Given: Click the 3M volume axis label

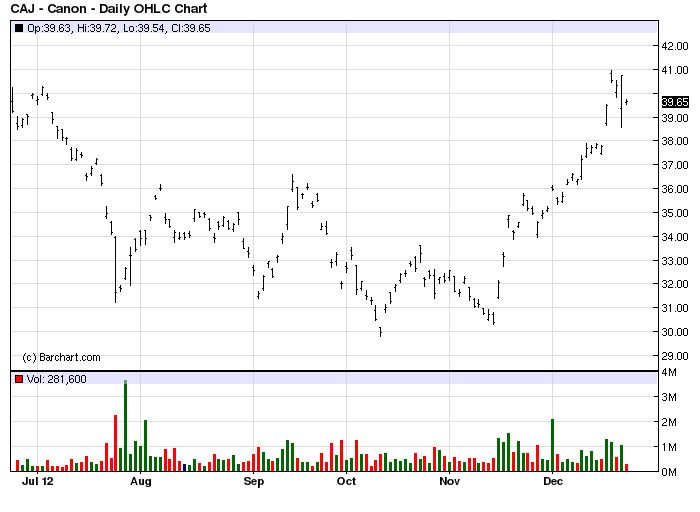Looking at the screenshot, I should (x=669, y=397).
